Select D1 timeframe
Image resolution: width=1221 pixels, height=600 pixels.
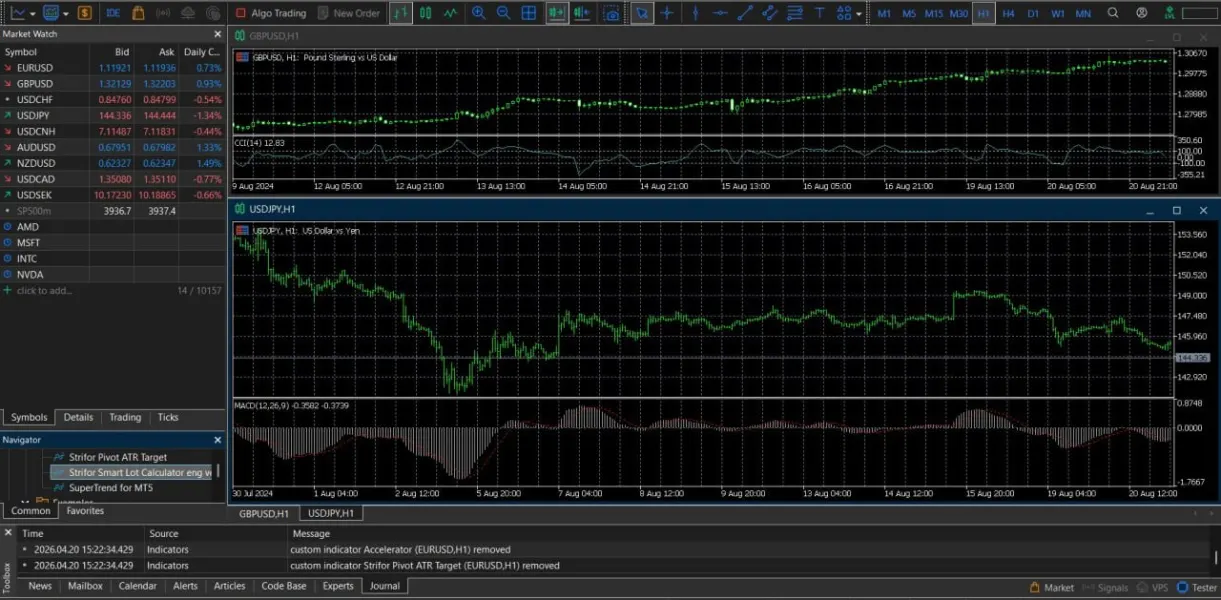(x=1033, y=13)
